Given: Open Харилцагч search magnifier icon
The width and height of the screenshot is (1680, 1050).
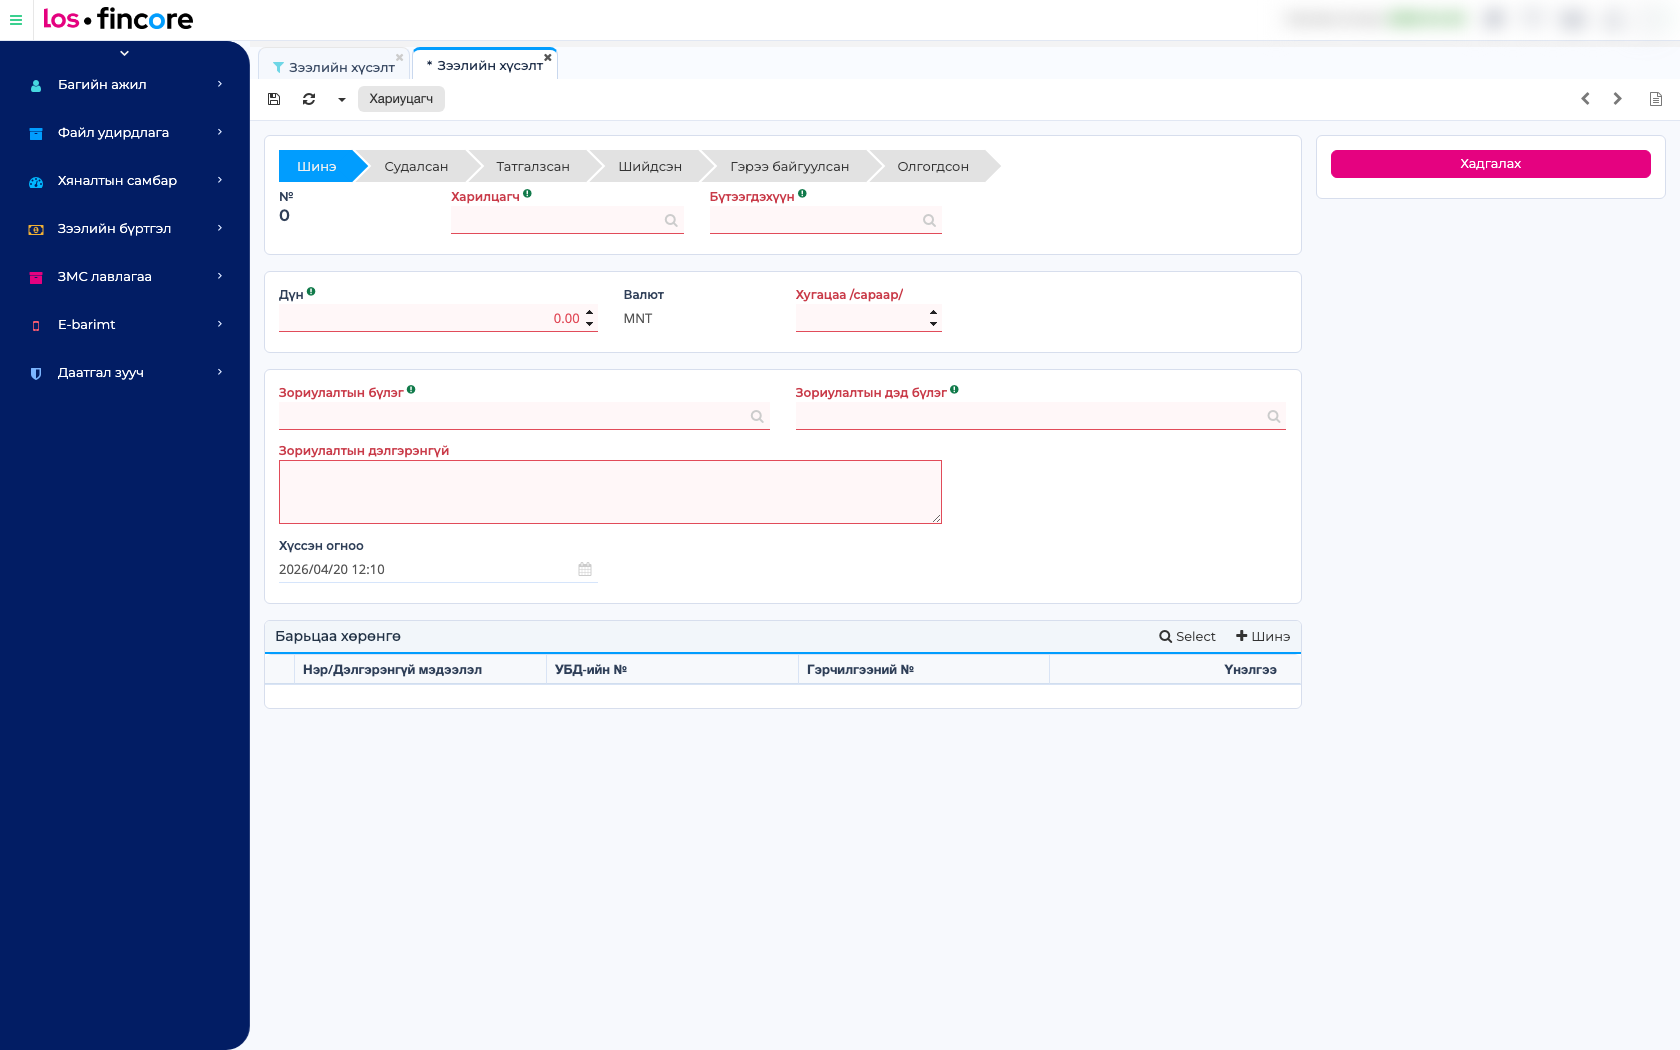Looking at the screenshot, I should pos(671,221).
